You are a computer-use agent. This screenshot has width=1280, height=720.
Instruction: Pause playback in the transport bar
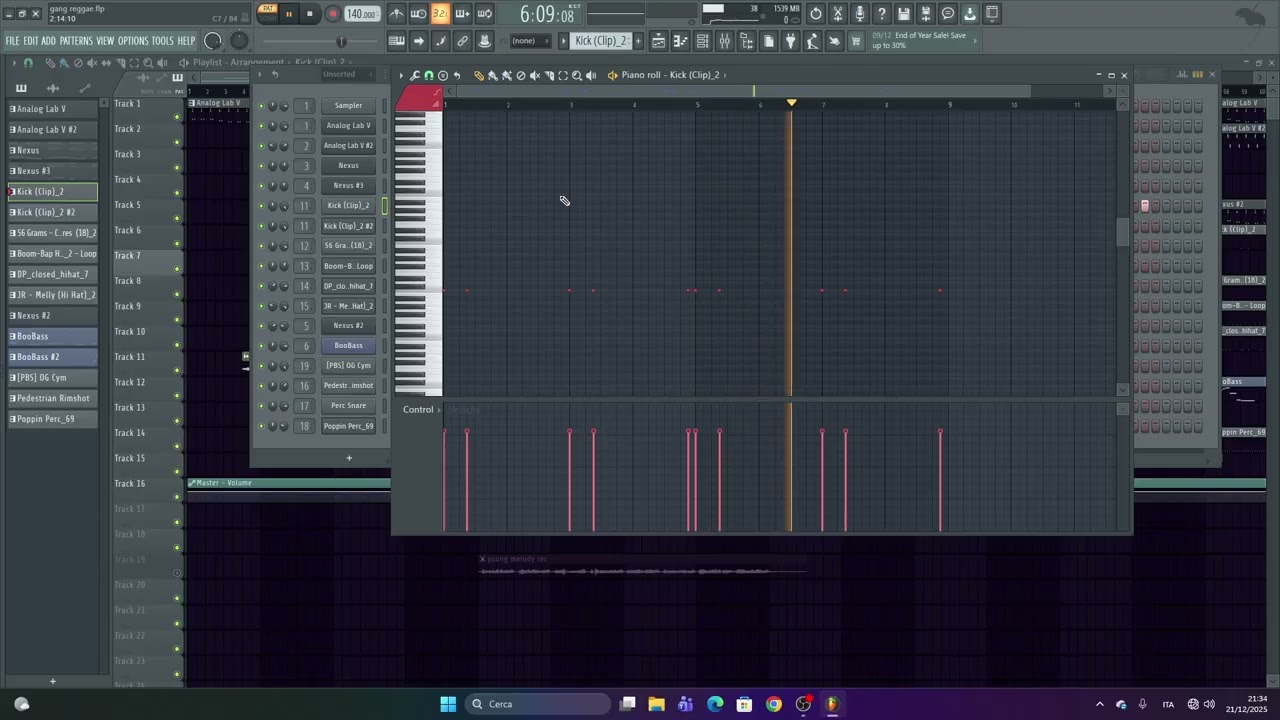[289, 14]
